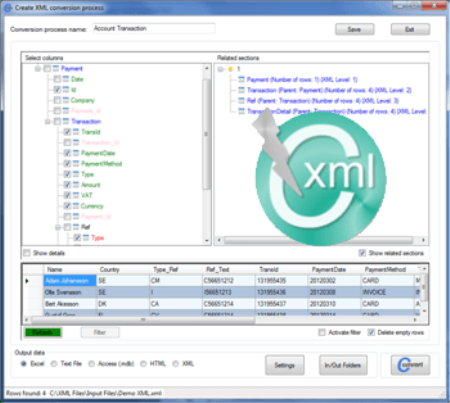Uncheck the Id column checkbox
Viewport: 450px width, 403px height.
pyautogui.click(x=57, y=90)
